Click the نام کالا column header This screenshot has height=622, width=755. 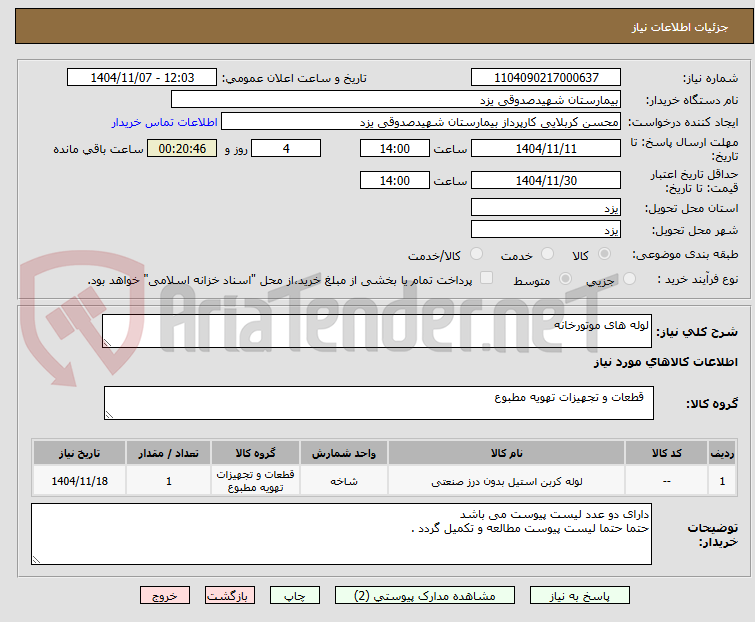[507, 453]
